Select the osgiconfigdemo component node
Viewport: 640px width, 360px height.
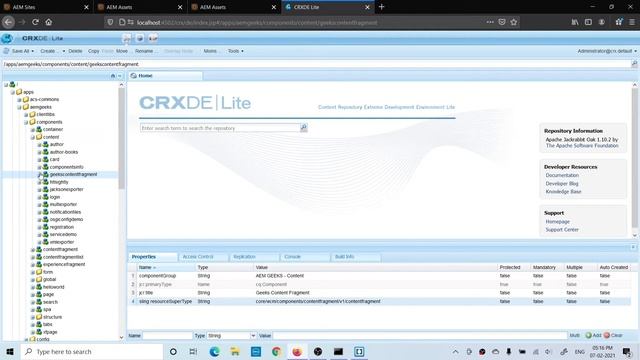tap(66, 220)
